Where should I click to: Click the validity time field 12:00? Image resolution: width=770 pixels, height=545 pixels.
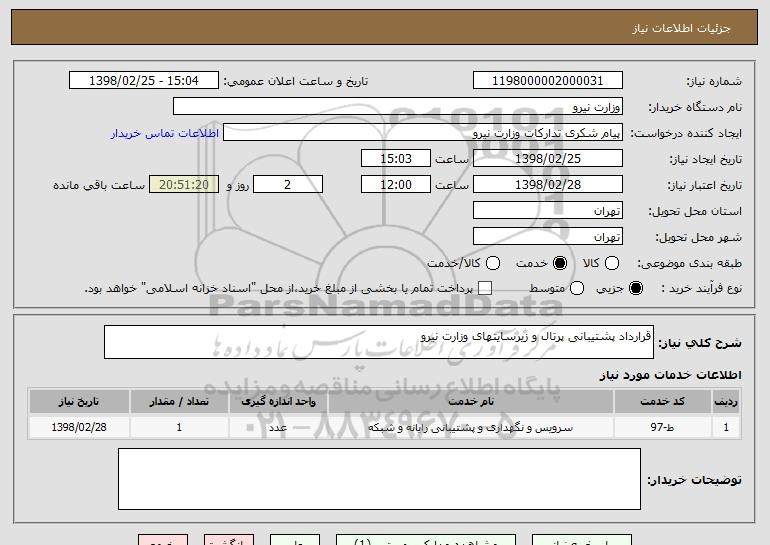click(396, 185)
